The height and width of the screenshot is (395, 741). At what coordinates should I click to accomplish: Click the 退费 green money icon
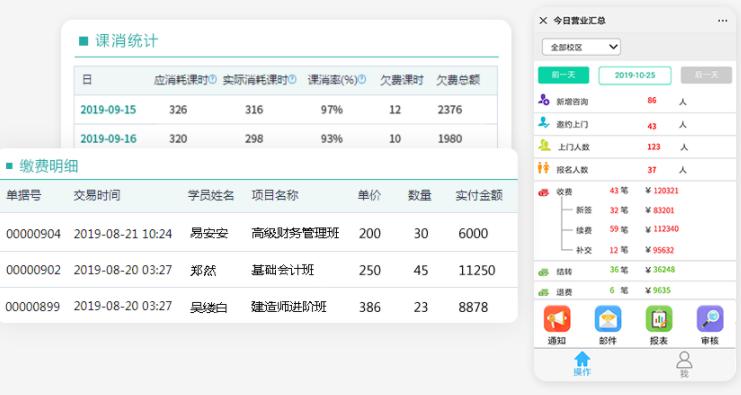(543, 292)
